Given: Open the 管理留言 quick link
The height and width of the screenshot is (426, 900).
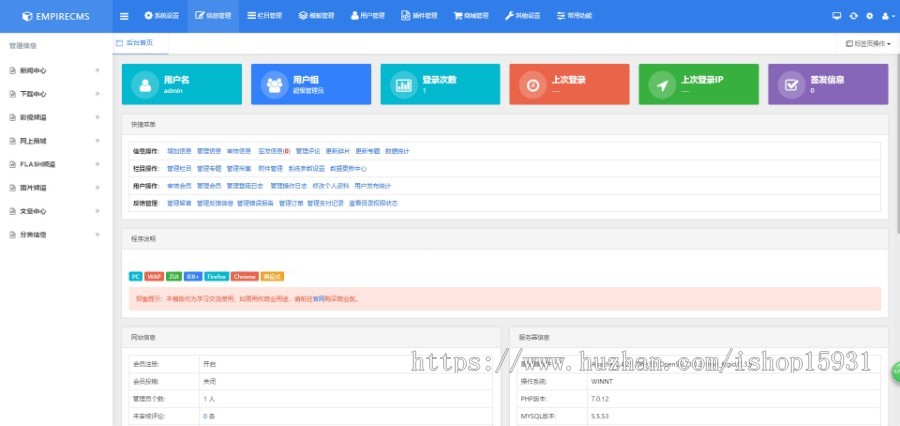Looking at the screenshot, I should click(x=179, y=203).
